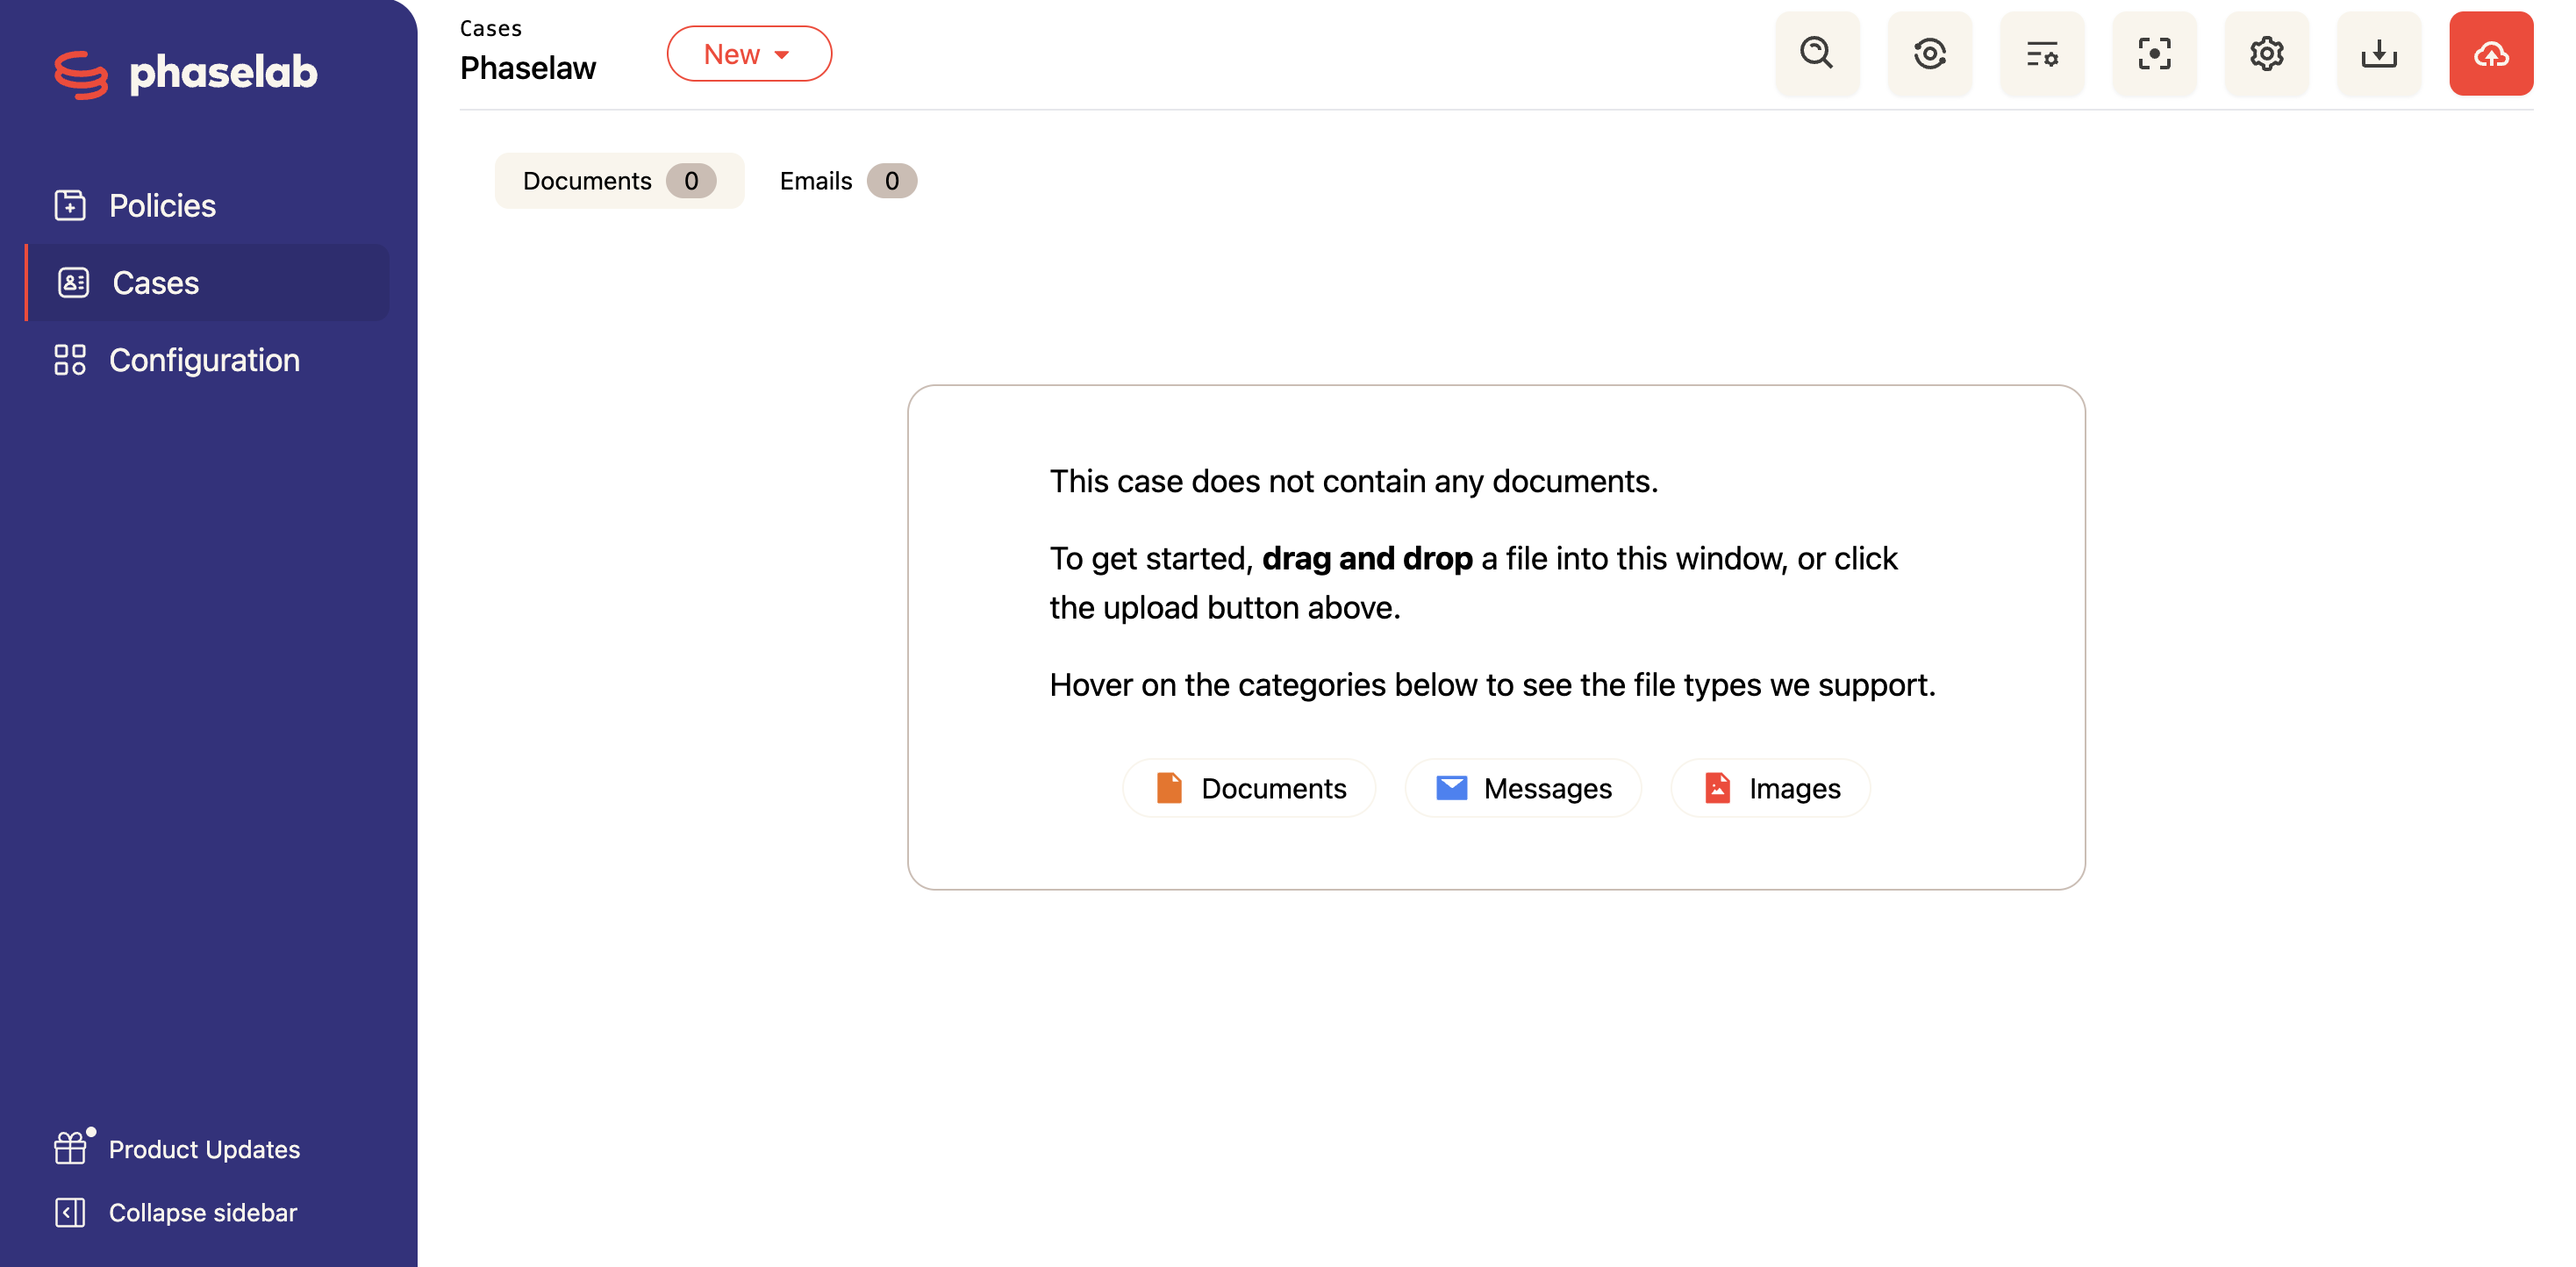Click the Cases breadcrumb label
2576x1267 pixels.
point(491,28)
